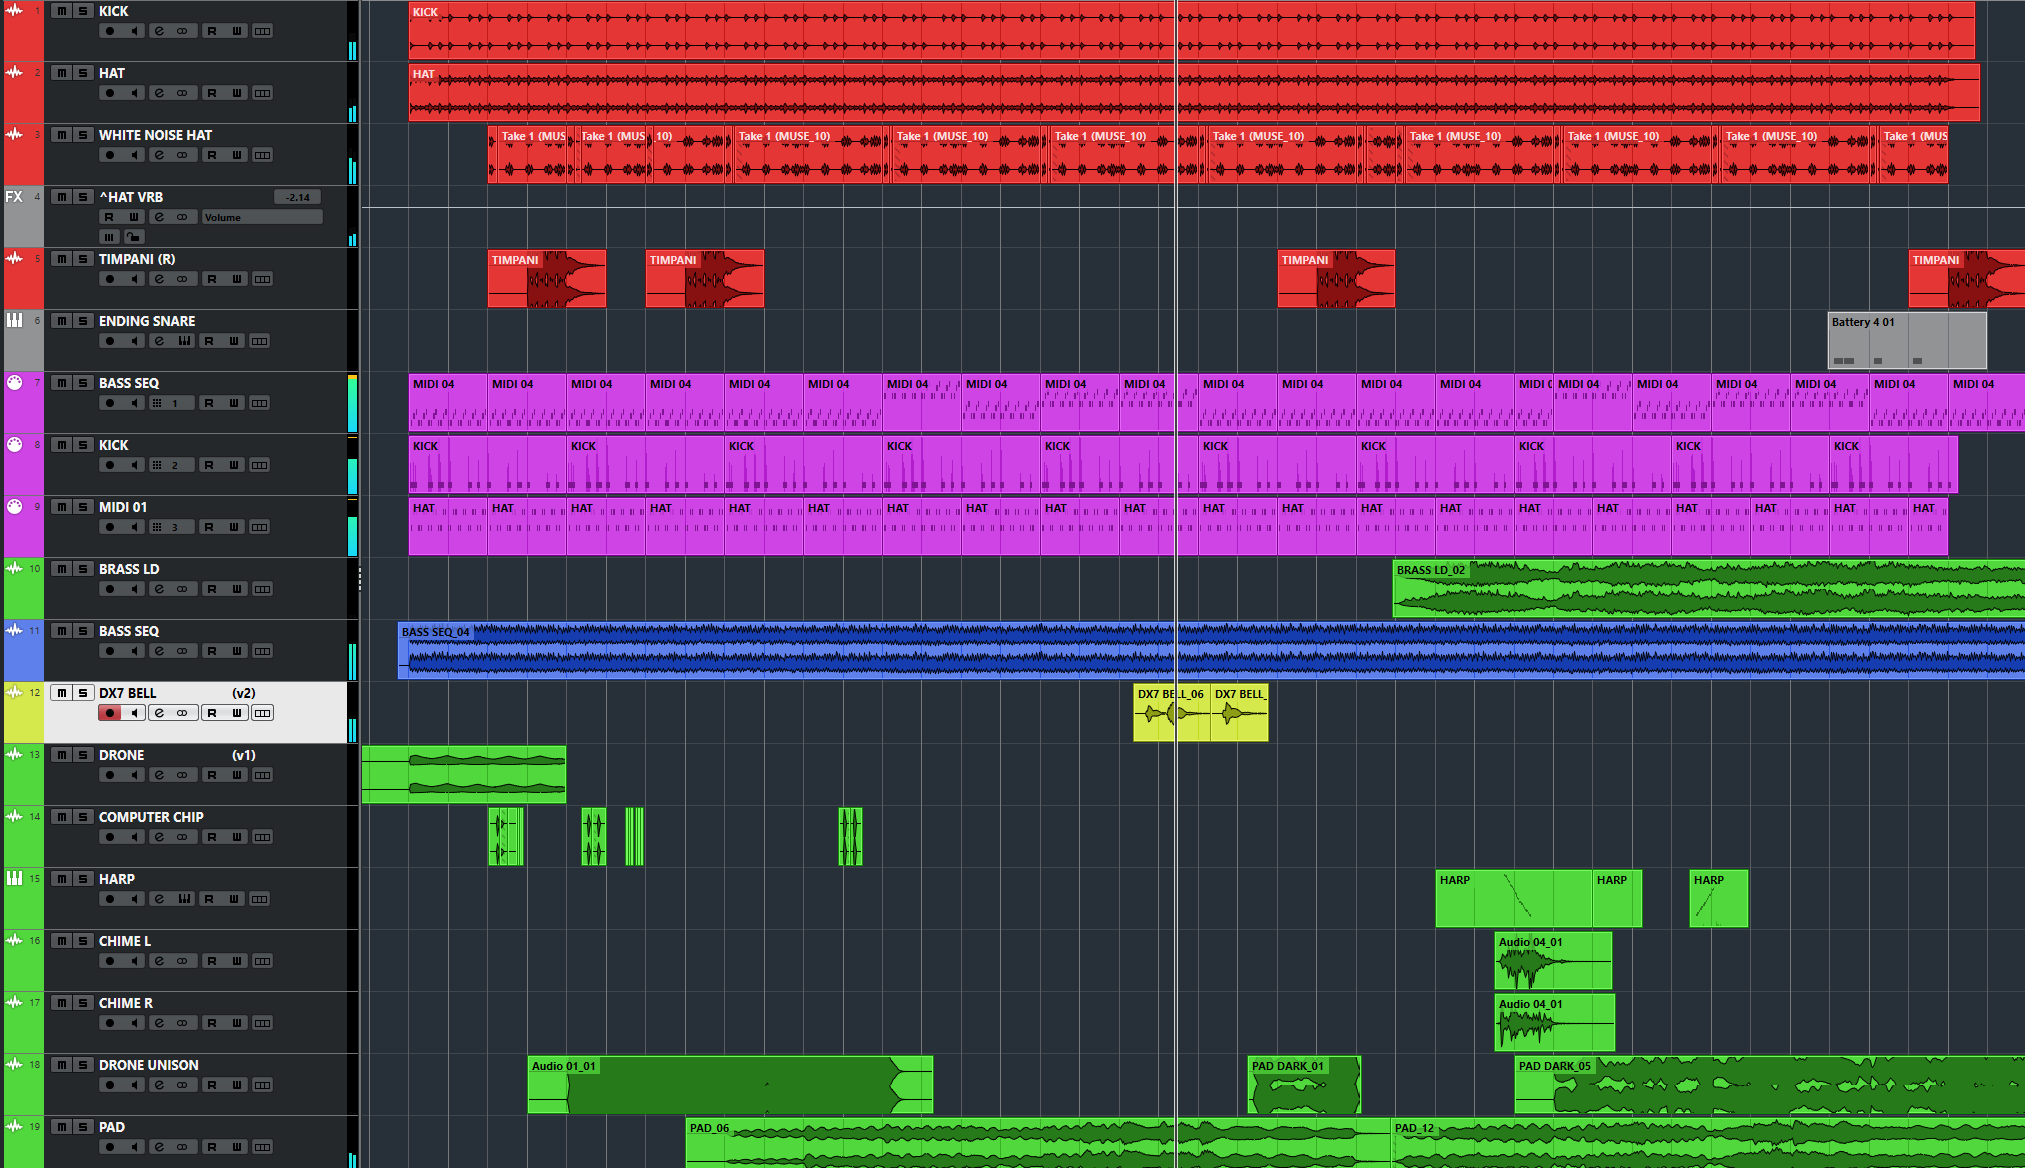The height and width of the screenshot is (1168, 2025).
Task: Open Volume automation parameter dropdown on ^HAT VRB
Action: [x=262, y=217]
